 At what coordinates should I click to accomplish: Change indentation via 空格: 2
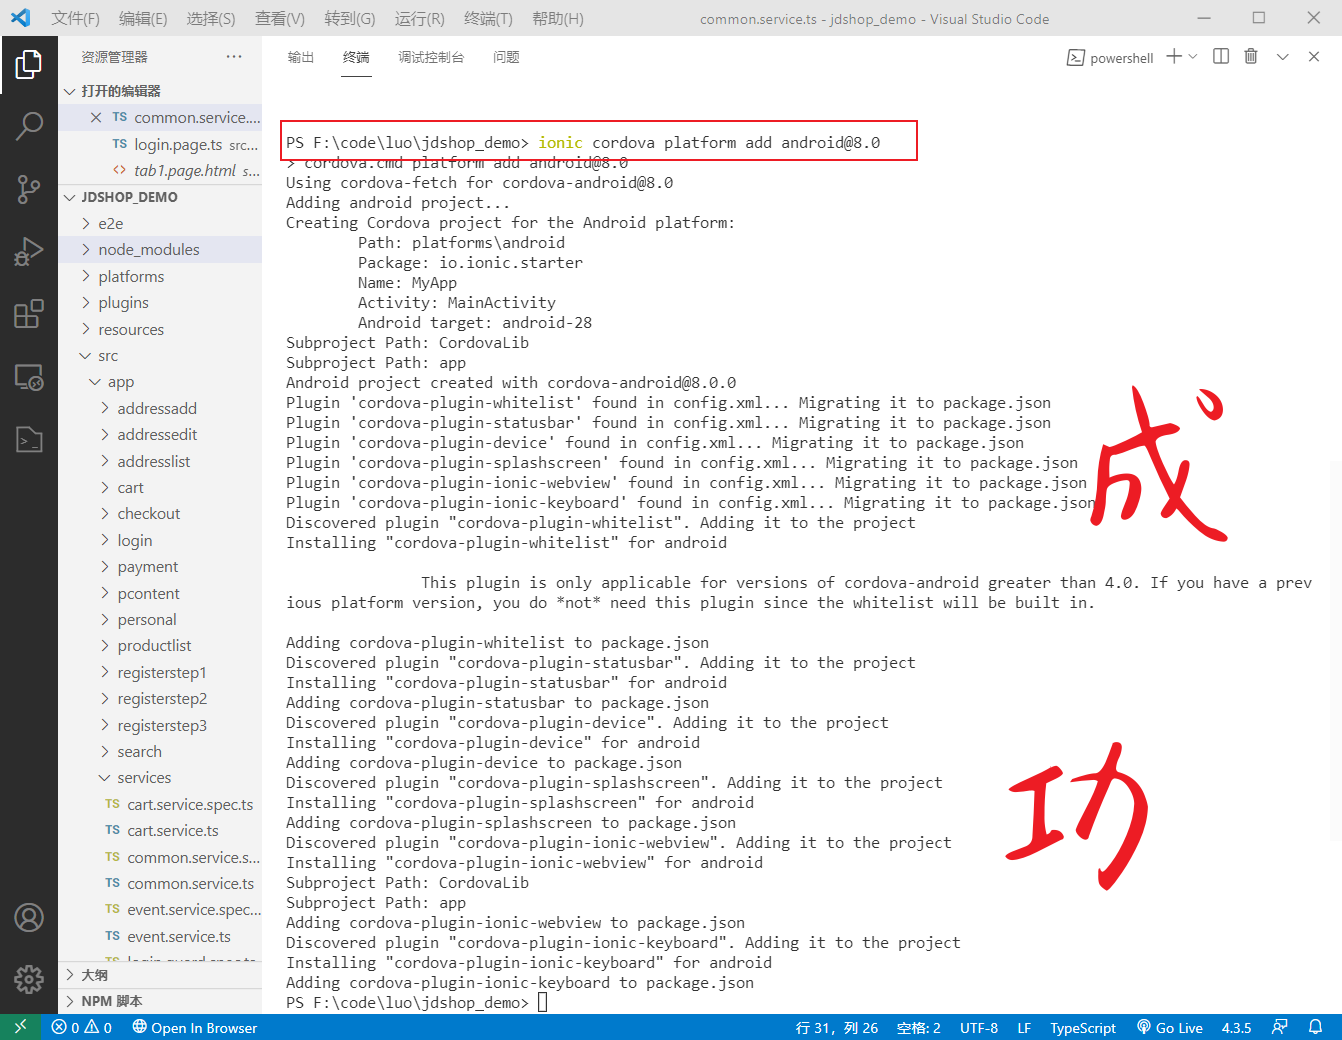point(919,1027)
